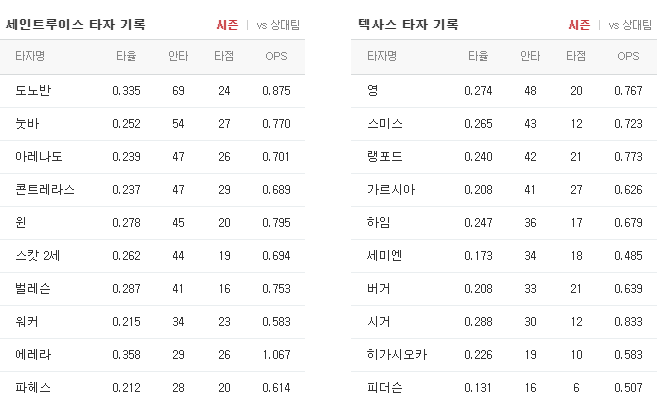
Task: Select batter 콘트레라스
Action: point(45,189)
